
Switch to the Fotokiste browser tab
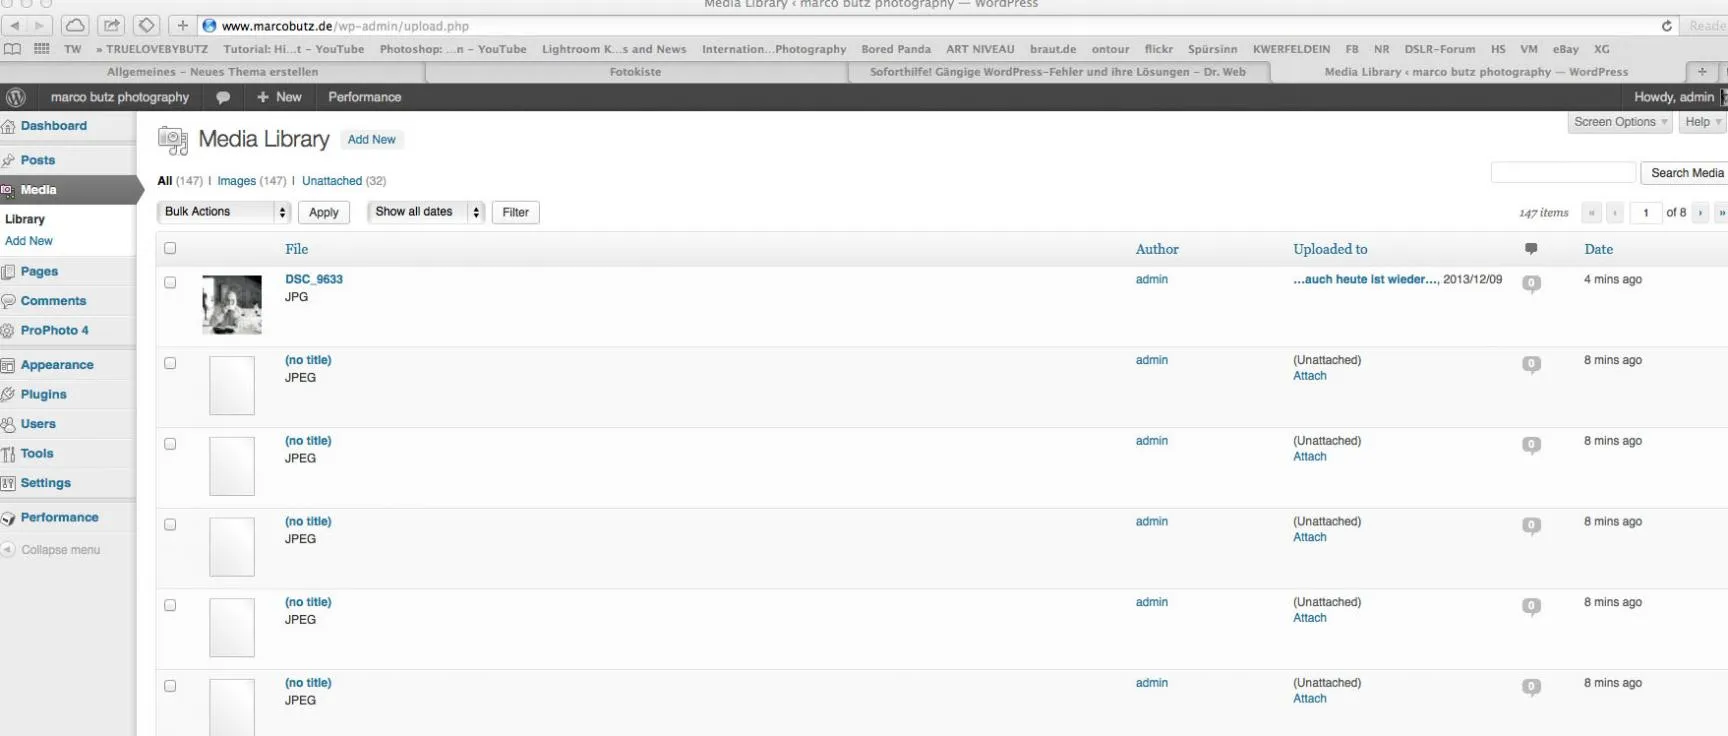pyautogui.click(x=636, y=72)
